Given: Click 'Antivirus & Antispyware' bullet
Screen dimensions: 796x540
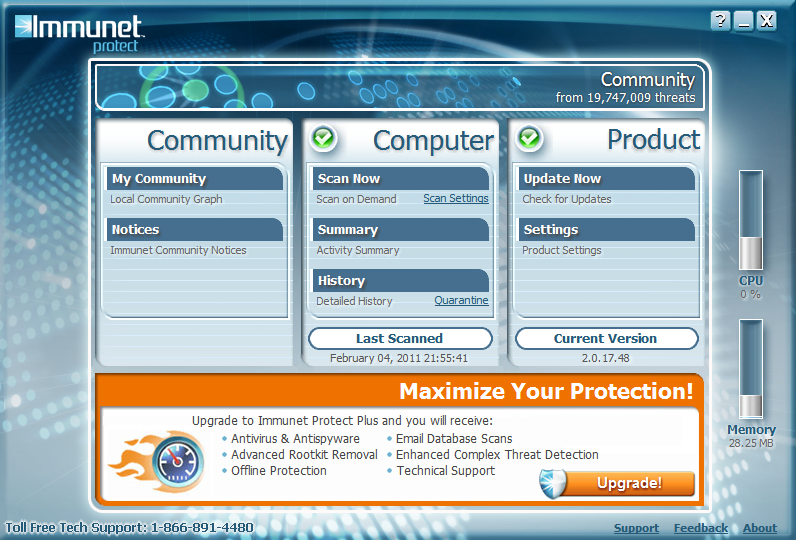Looking at the screenshot, I should tap(295, 438).
